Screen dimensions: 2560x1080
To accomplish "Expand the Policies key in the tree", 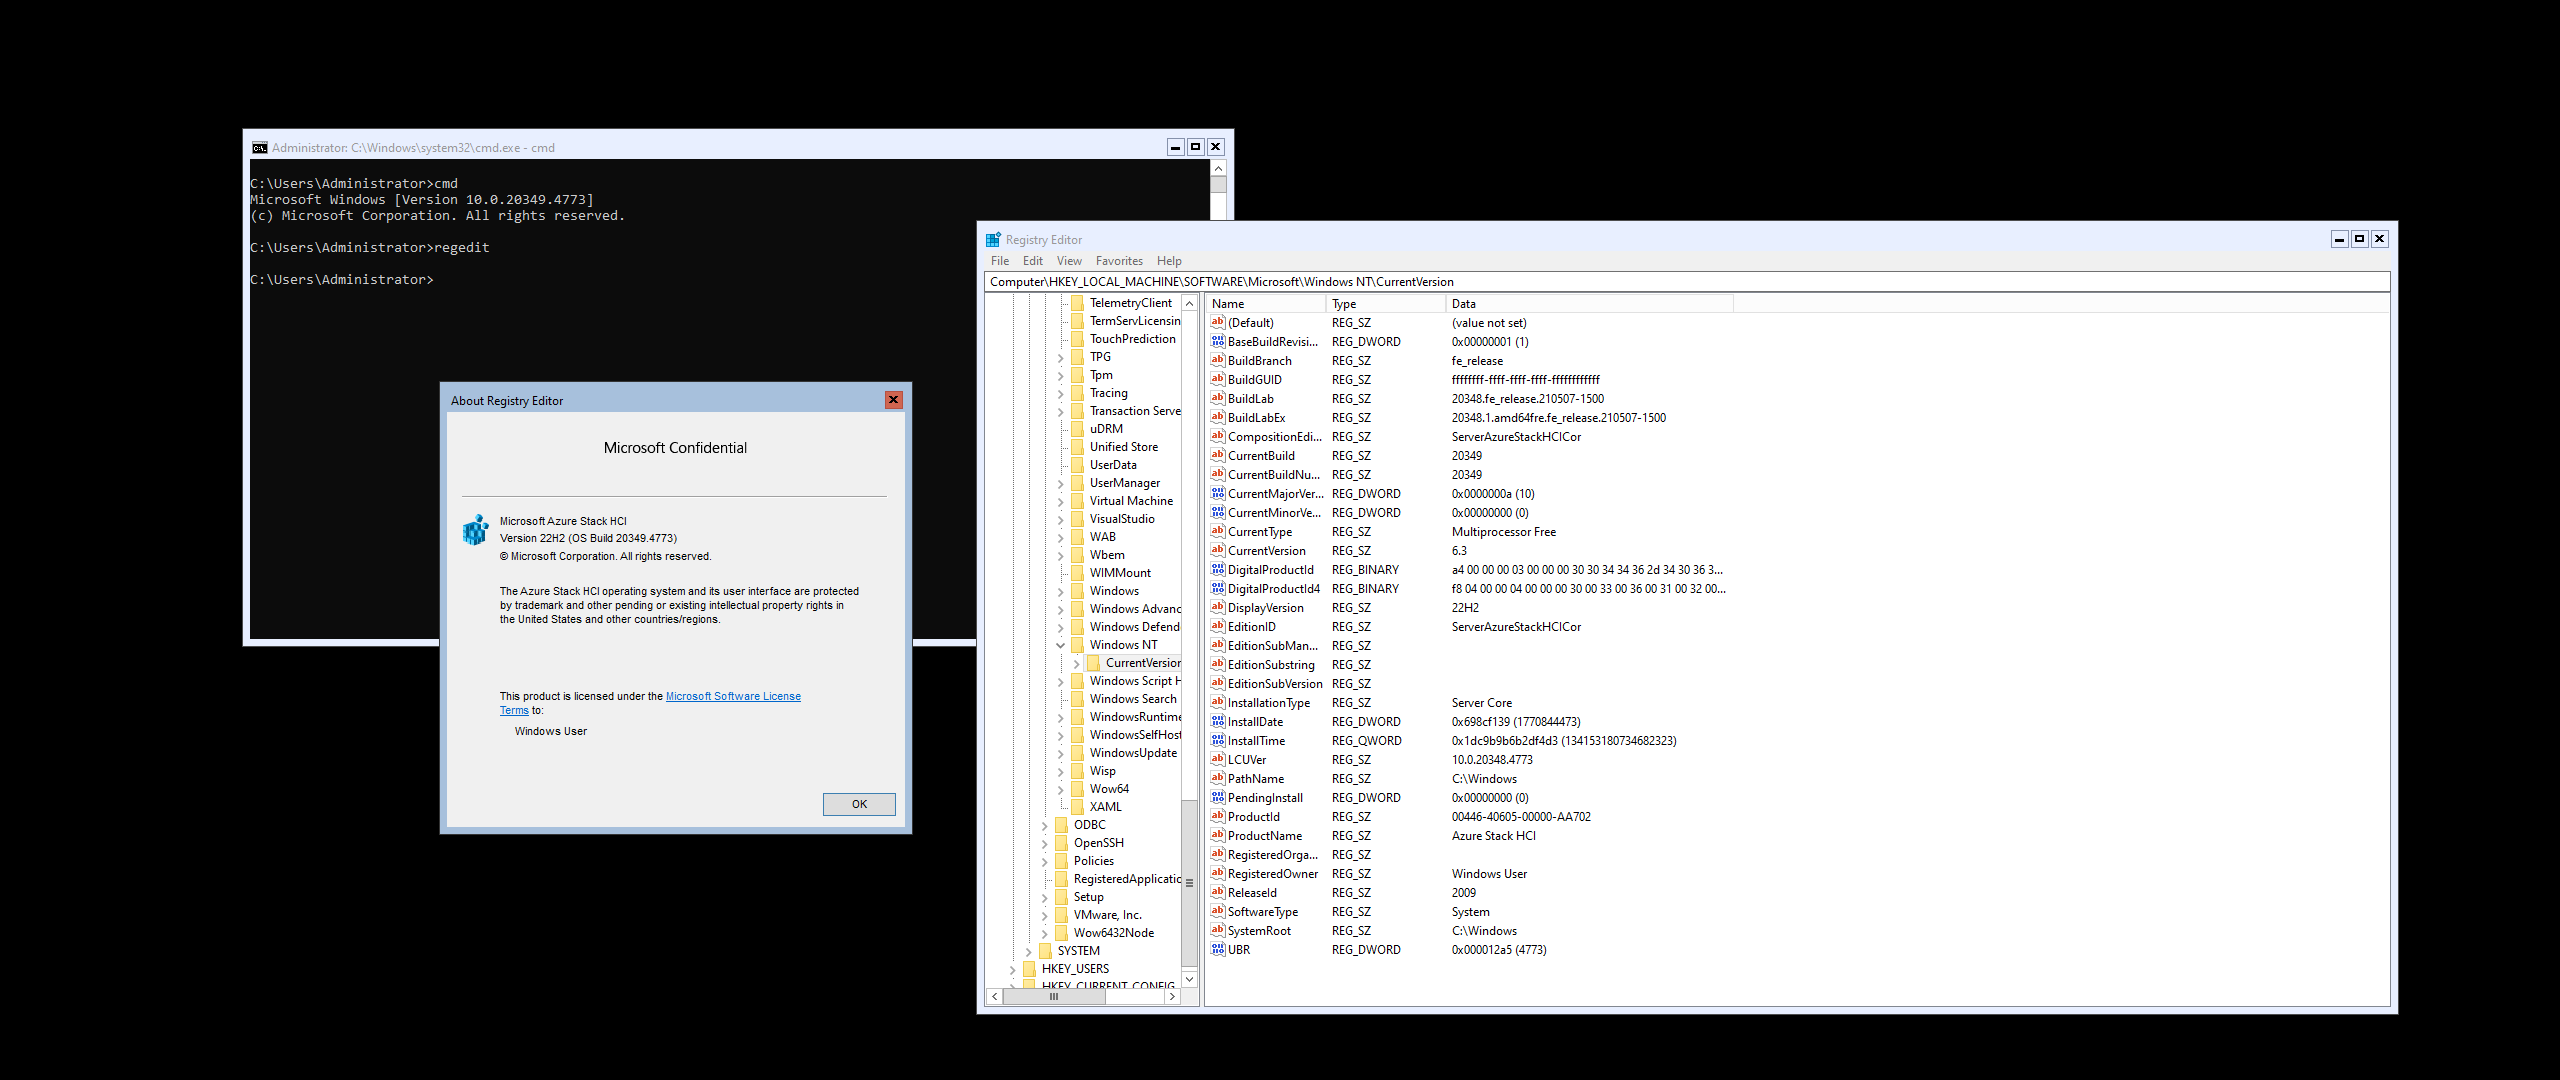I will coord(1044,861).
